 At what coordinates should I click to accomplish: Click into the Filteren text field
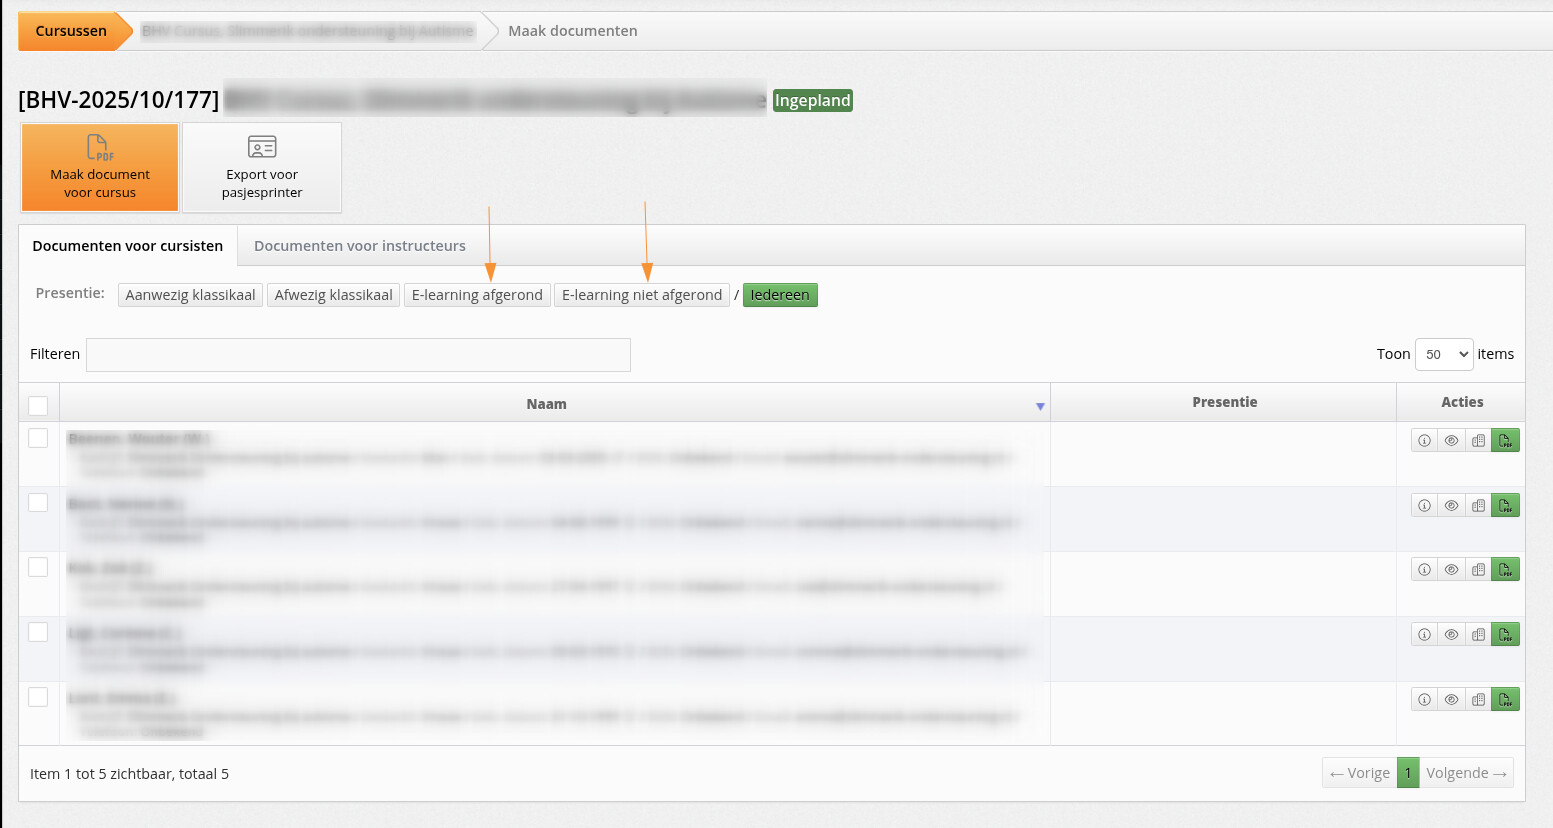(358, 355)
